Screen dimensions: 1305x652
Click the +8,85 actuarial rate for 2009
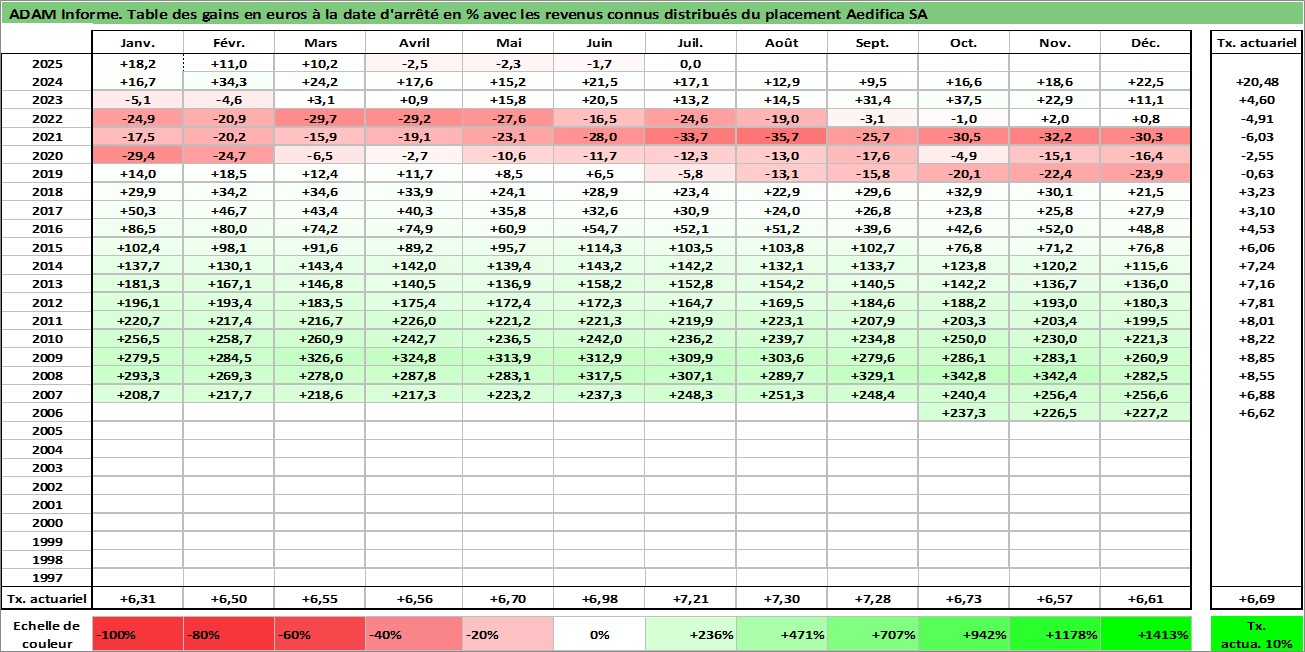click(x=1257, y=358)
